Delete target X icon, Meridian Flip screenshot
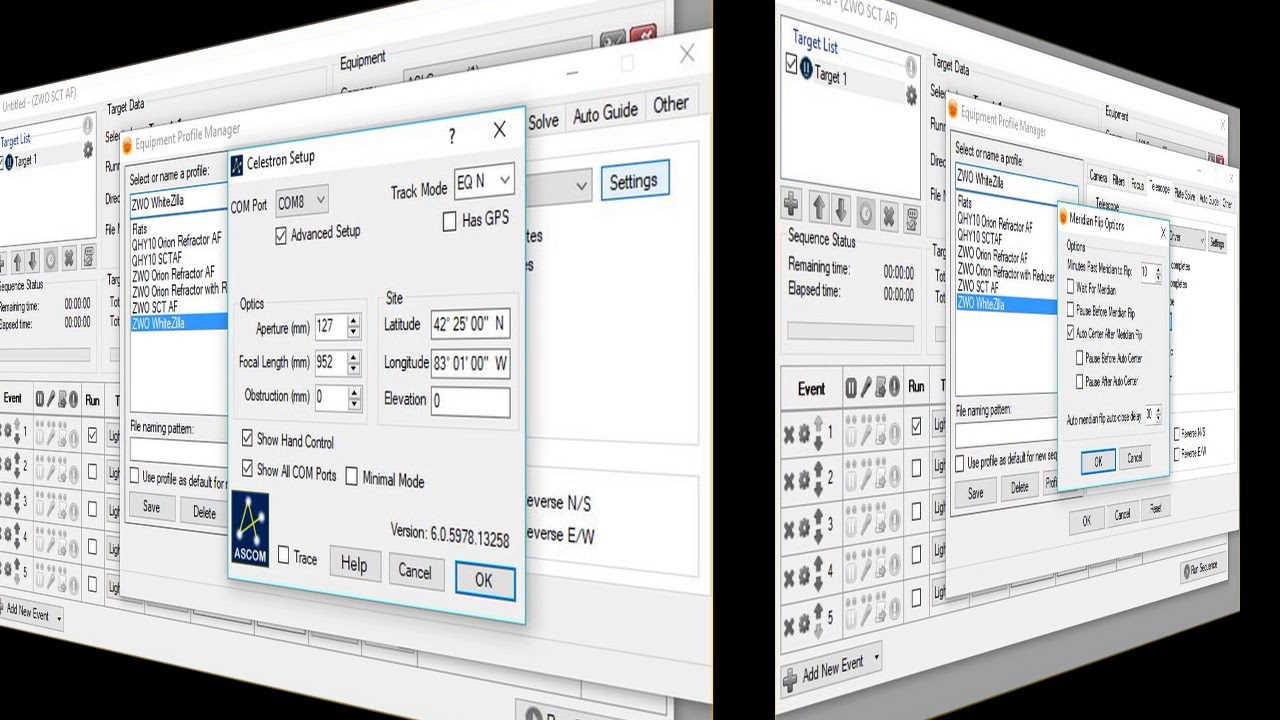 (888, 216)
